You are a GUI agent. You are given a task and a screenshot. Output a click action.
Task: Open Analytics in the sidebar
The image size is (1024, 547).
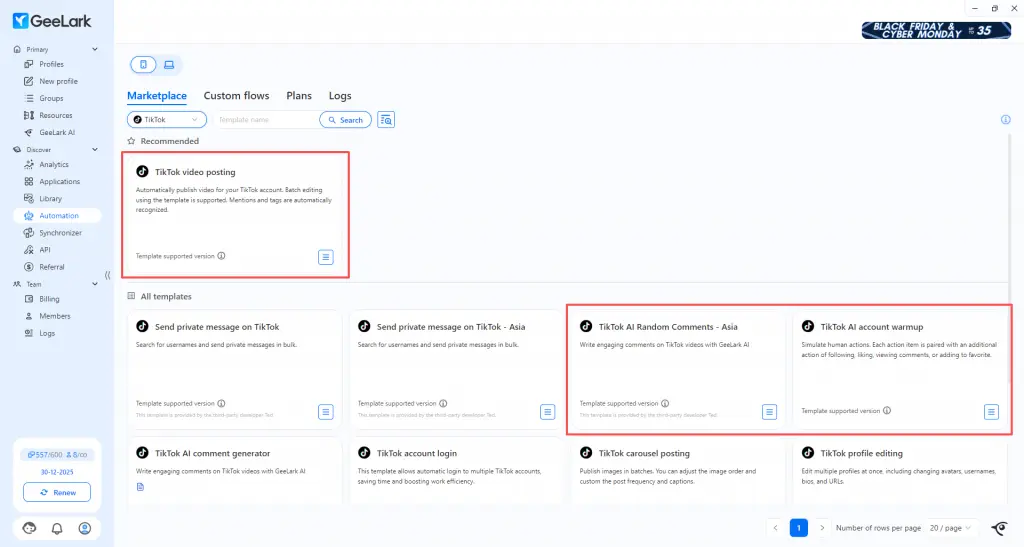coord(54,164)
